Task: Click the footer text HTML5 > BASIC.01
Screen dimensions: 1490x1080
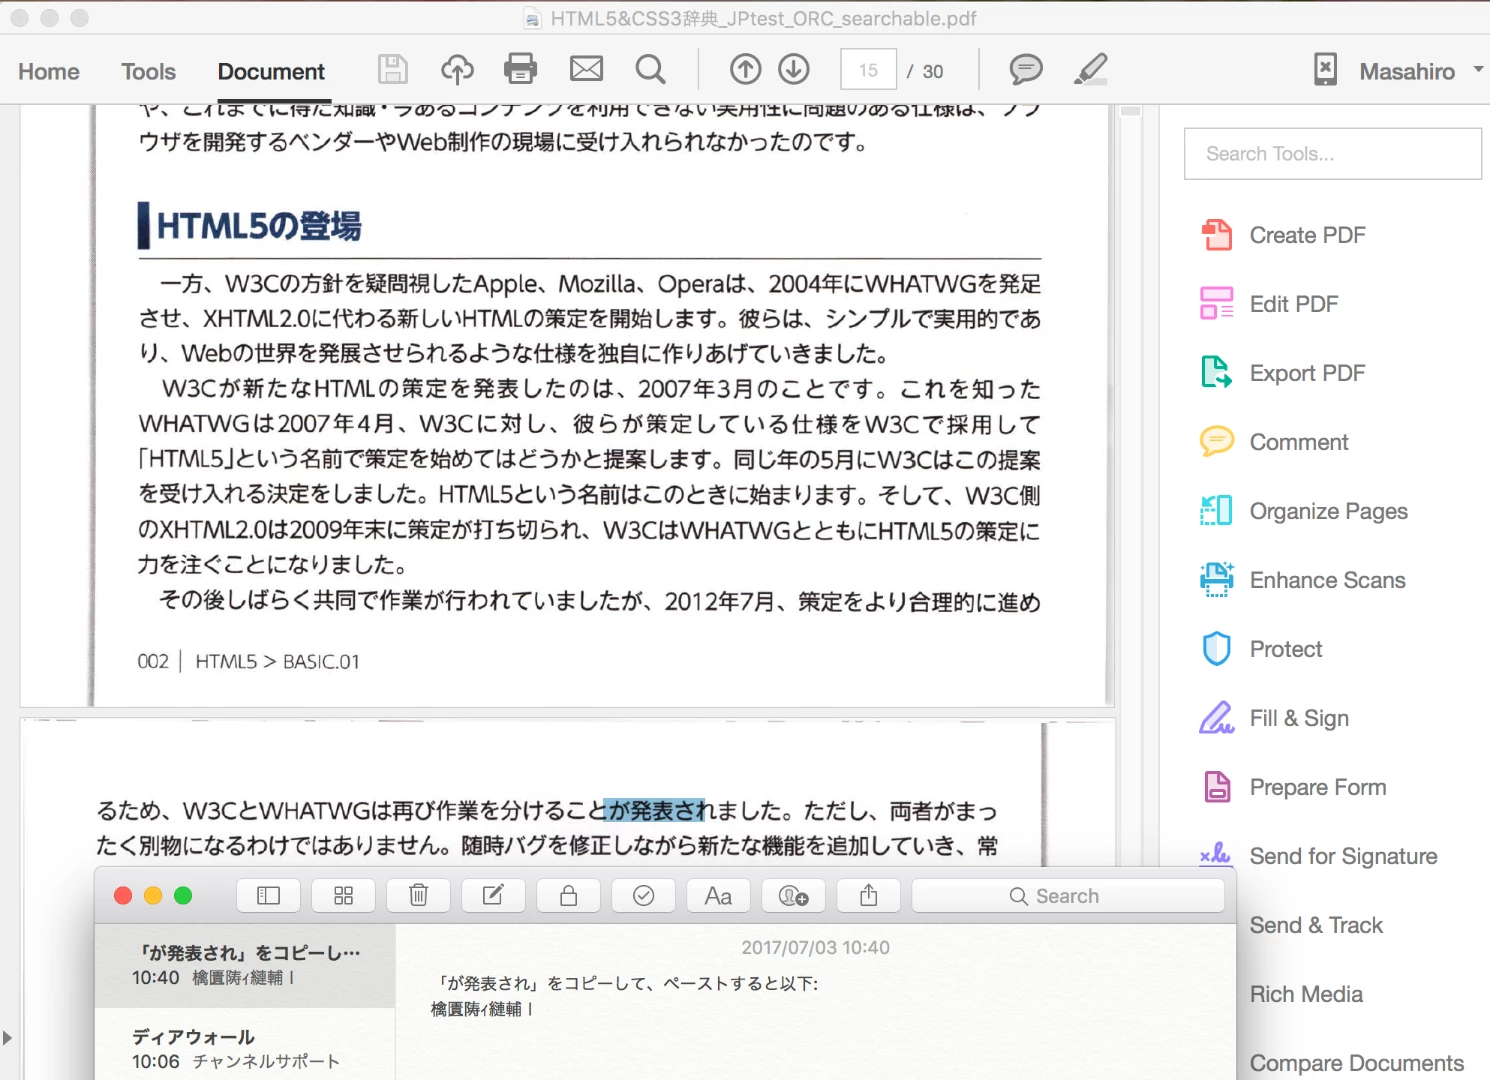Action: coord(277,661)
